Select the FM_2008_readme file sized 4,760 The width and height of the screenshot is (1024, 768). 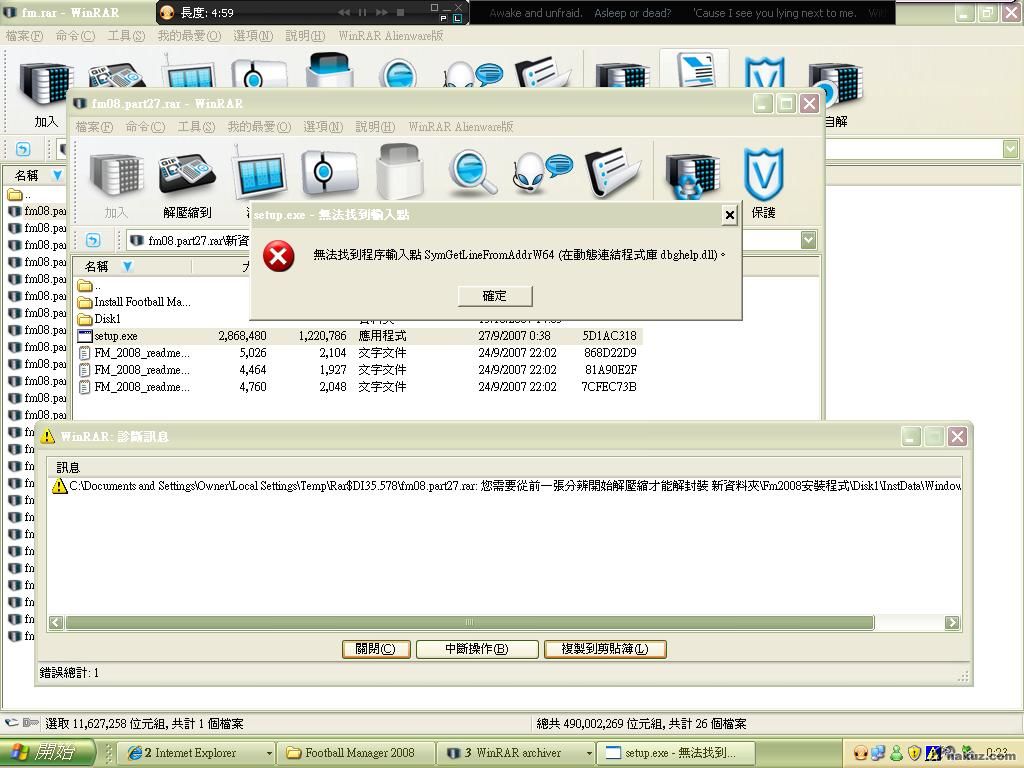358,387
